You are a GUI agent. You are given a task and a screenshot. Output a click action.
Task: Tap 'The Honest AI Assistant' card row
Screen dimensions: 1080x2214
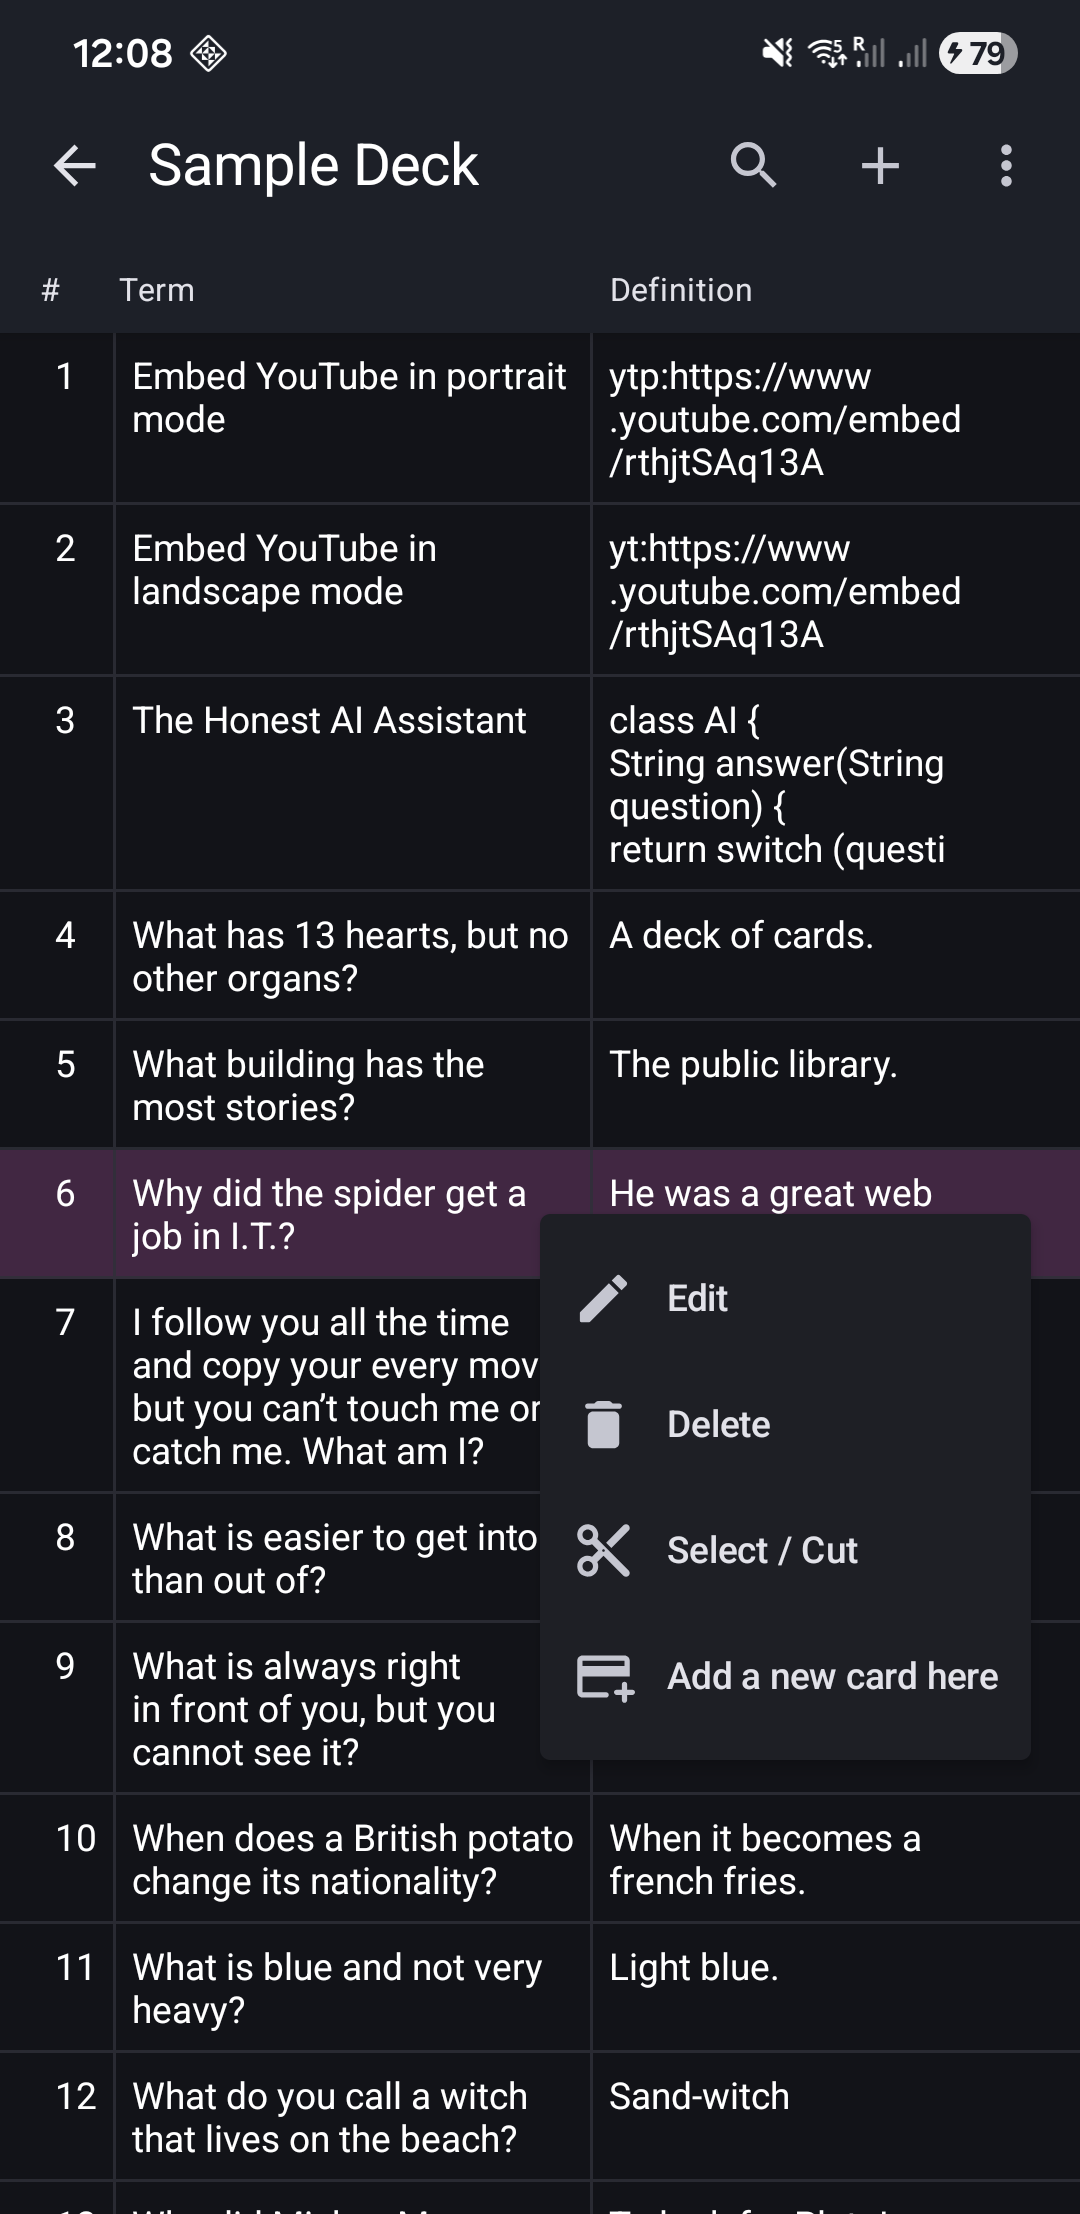pos(329,721)
